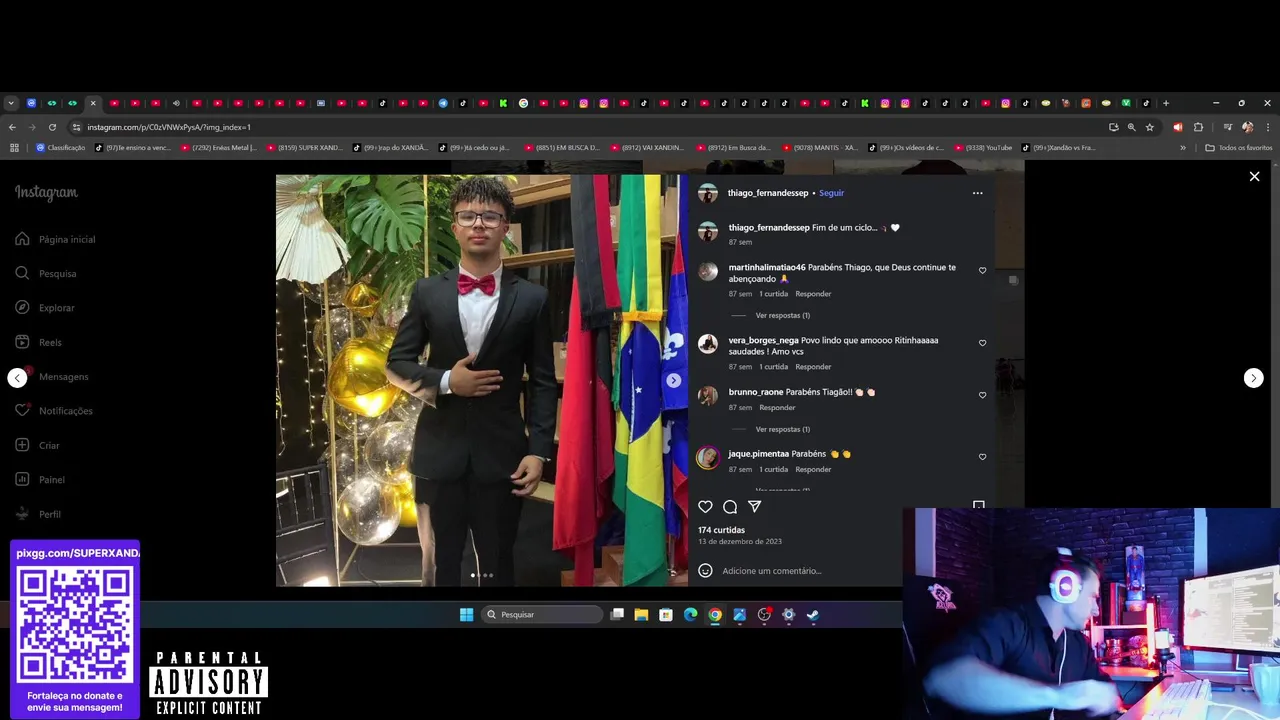This screenshot has height=720, width=1280.
Task: Open Microsoft Edge from taskbar
Action: click(x=690, y=615)
